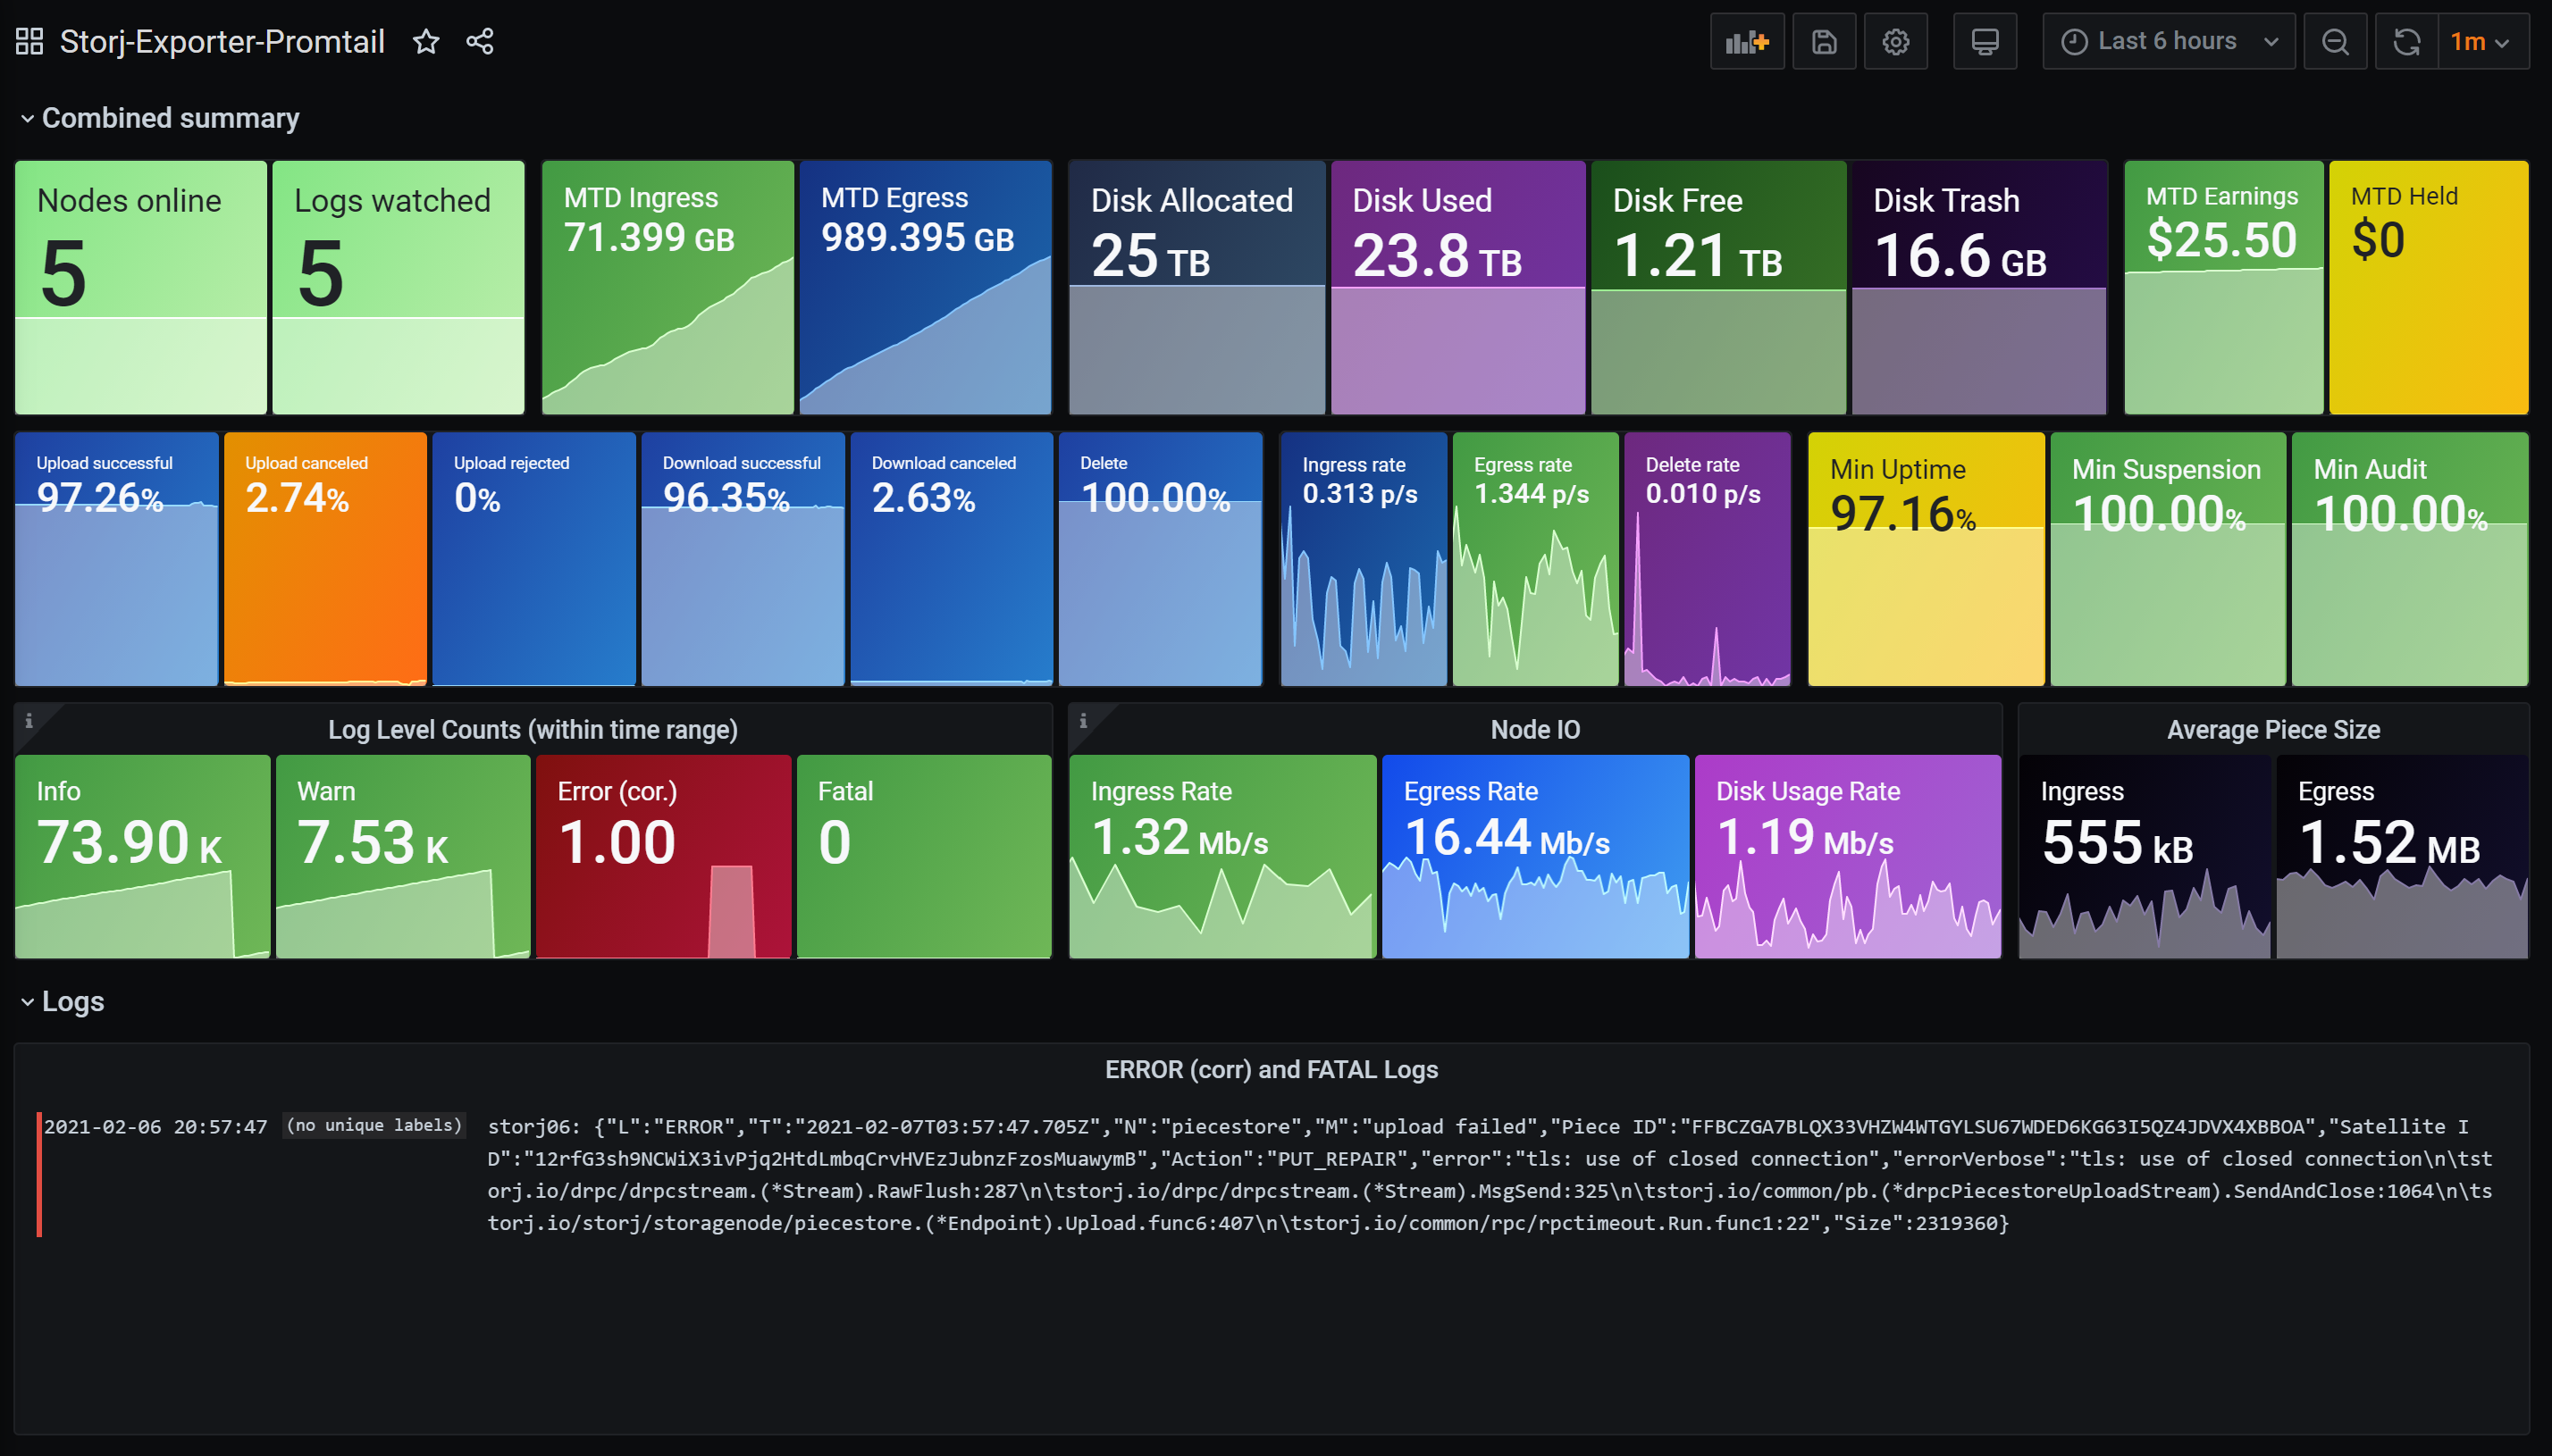
Task: Click Average Piece Size Ingress stat
Action: pos(2144,857)
